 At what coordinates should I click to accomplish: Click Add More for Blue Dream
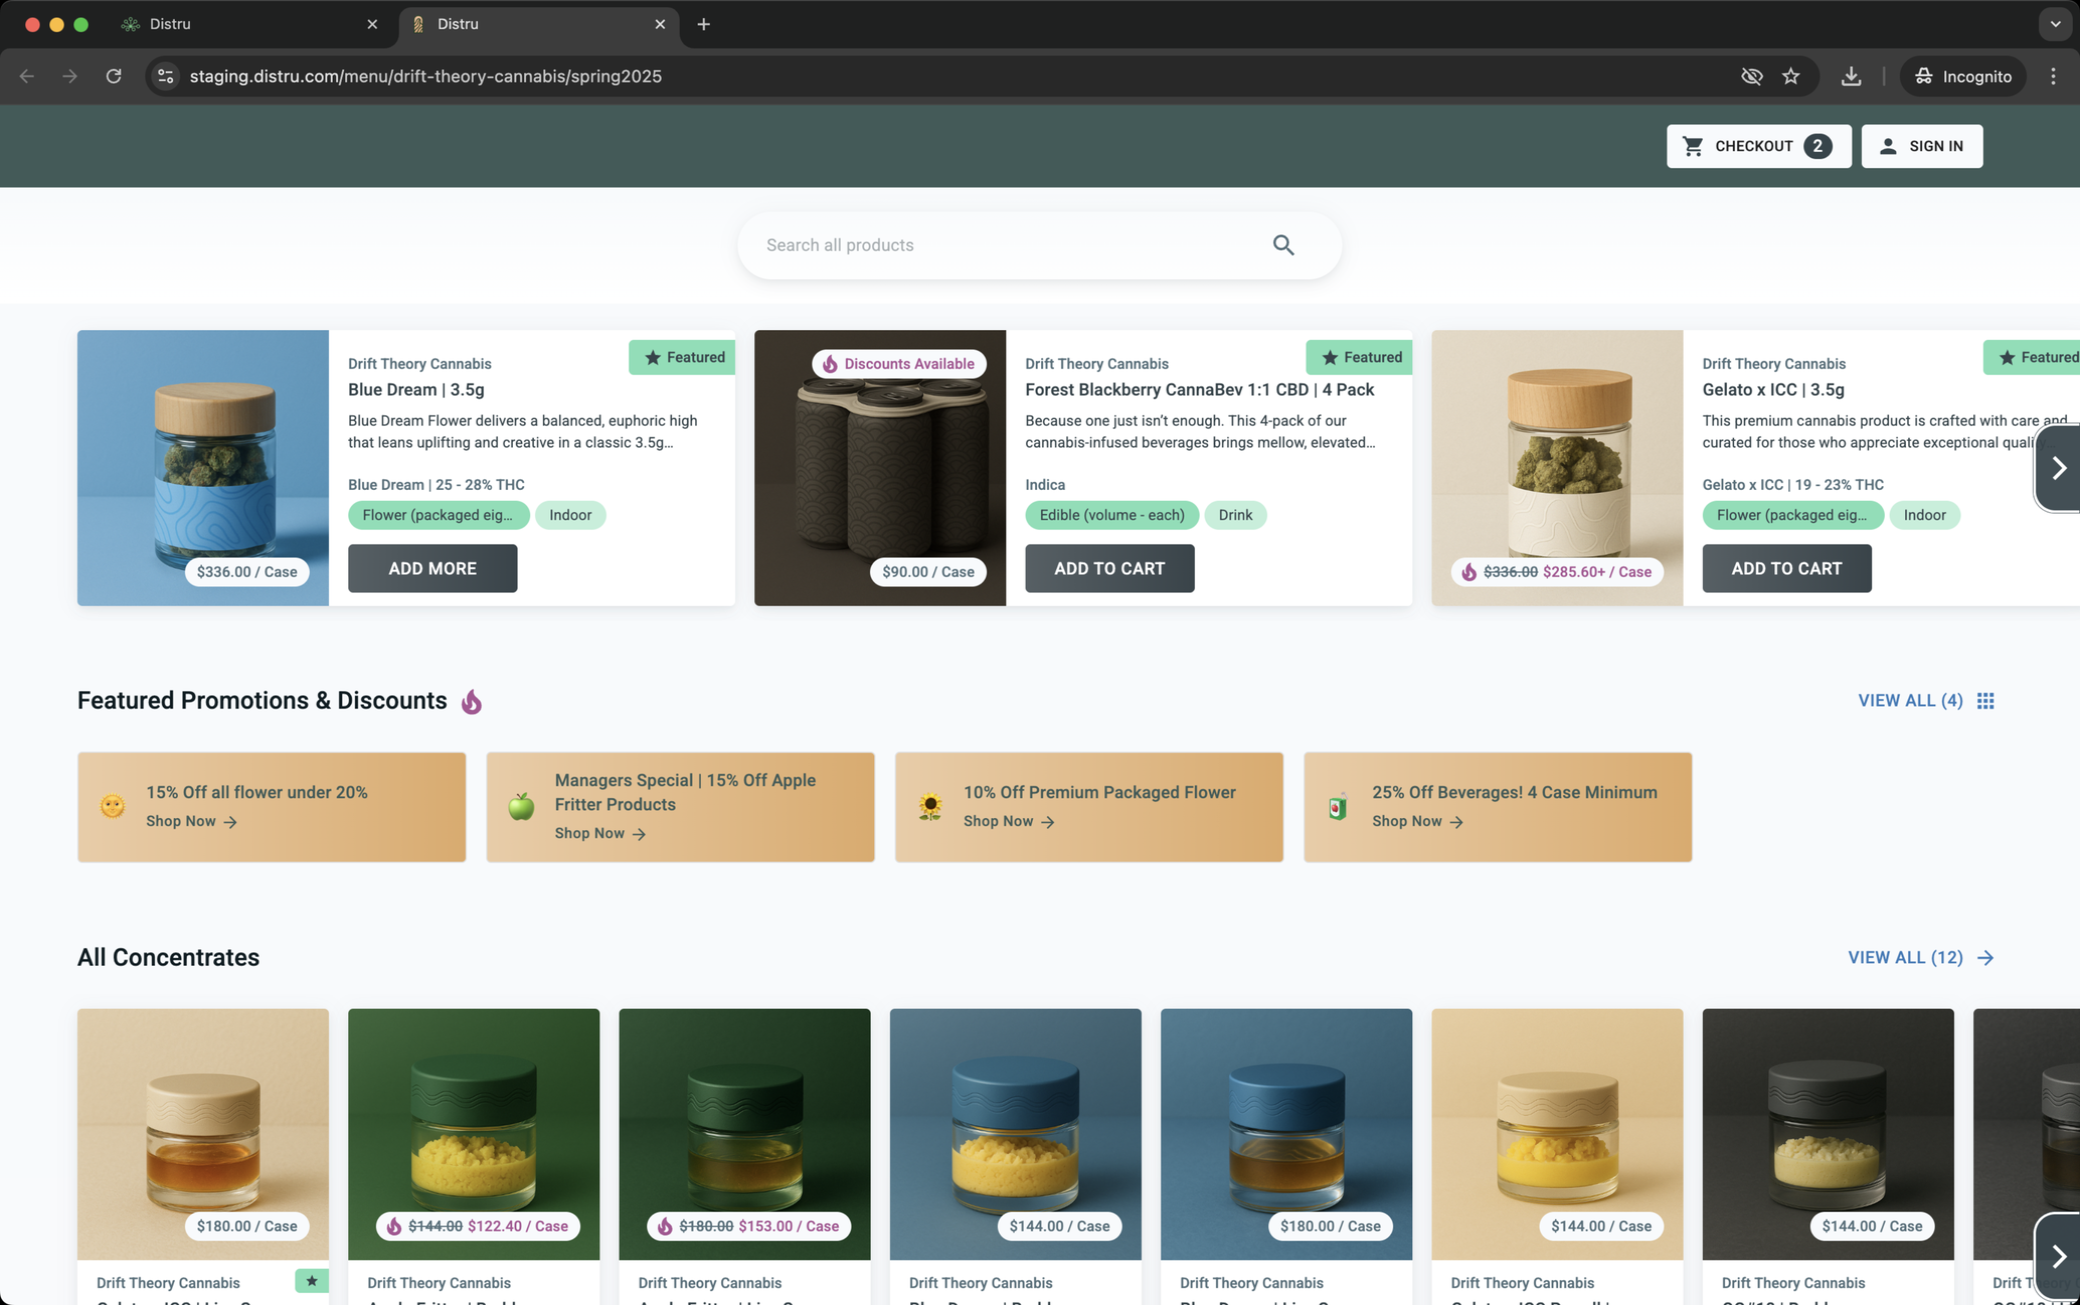pos(432,568)
